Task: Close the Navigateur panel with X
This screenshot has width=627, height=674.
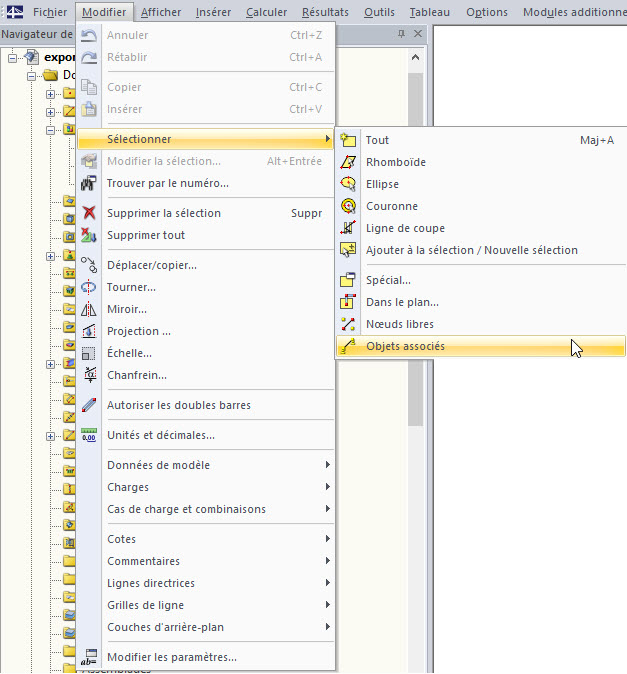Action: point(418,34)
